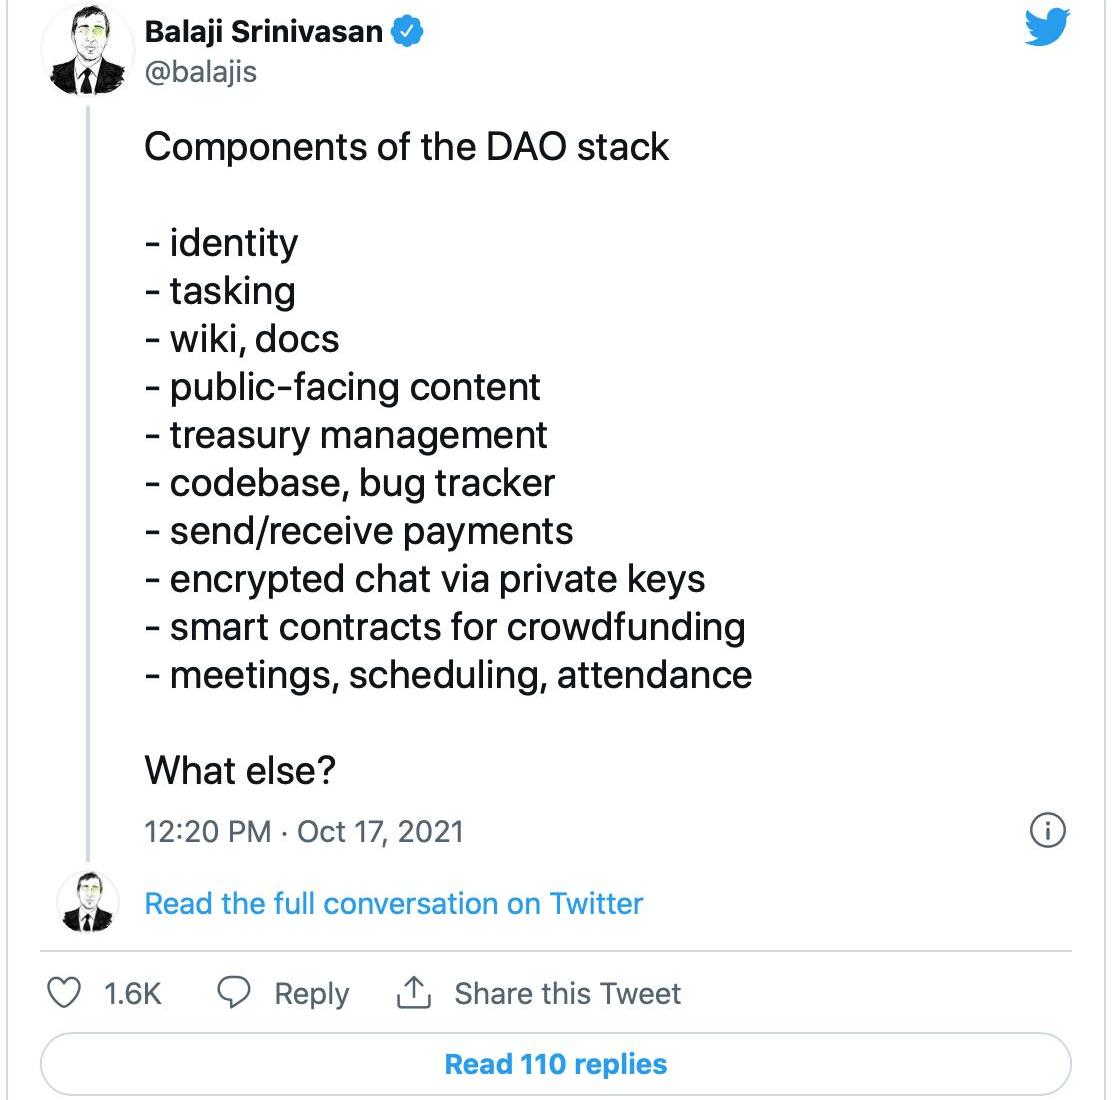This screenshot has width=1112, height=1100.
Task: Read the full conversation on Twitter
Action: tap(394, 903)
